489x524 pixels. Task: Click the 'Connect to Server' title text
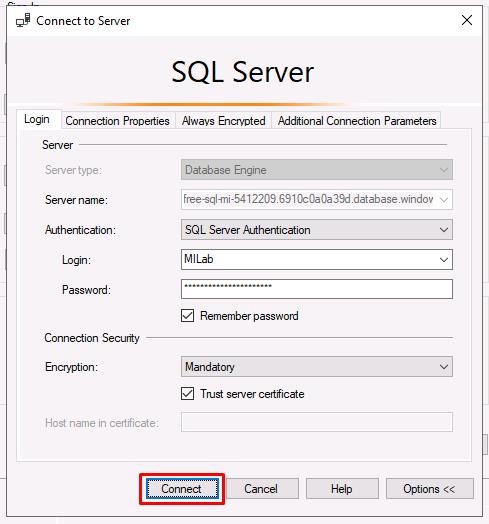(x=83, y=21)
